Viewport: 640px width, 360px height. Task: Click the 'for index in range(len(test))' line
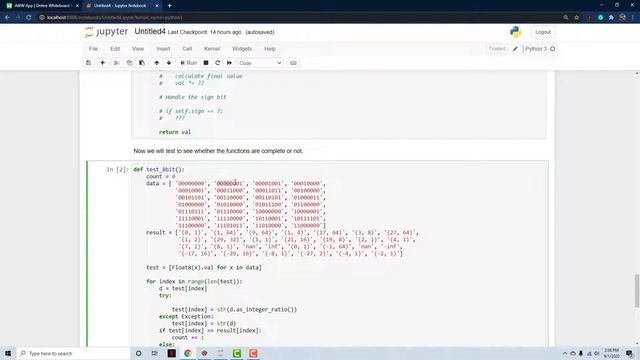[194, 282]
